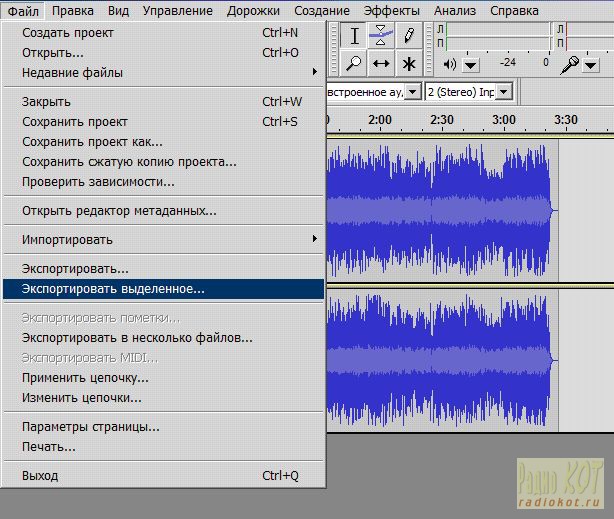The width and height of the screenshot is (614, 519).
Task: Choose Параметры страницы...
Action: 164,427
